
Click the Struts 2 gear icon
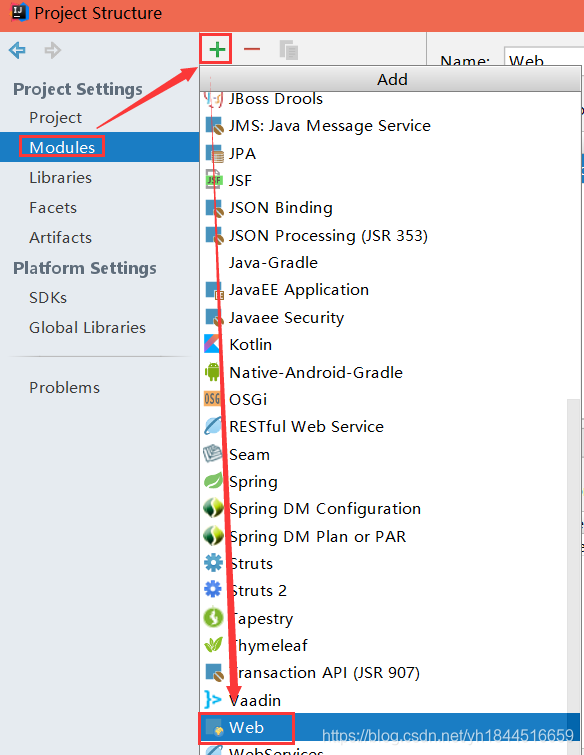(x=213, y=589)
